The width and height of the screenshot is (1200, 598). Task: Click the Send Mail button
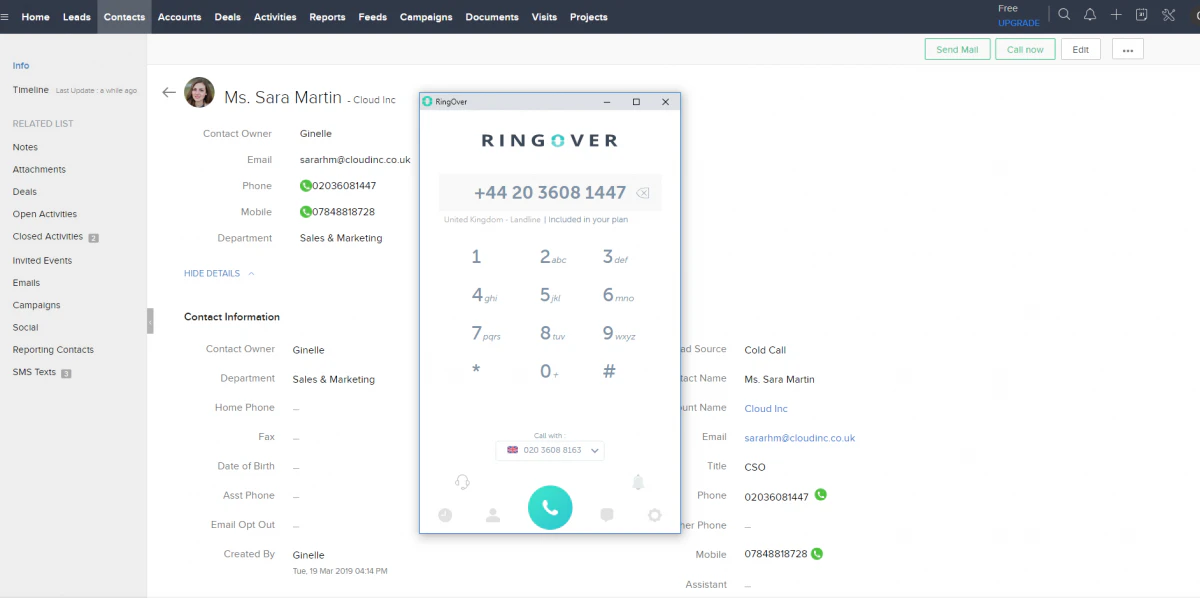pos(957,49)
